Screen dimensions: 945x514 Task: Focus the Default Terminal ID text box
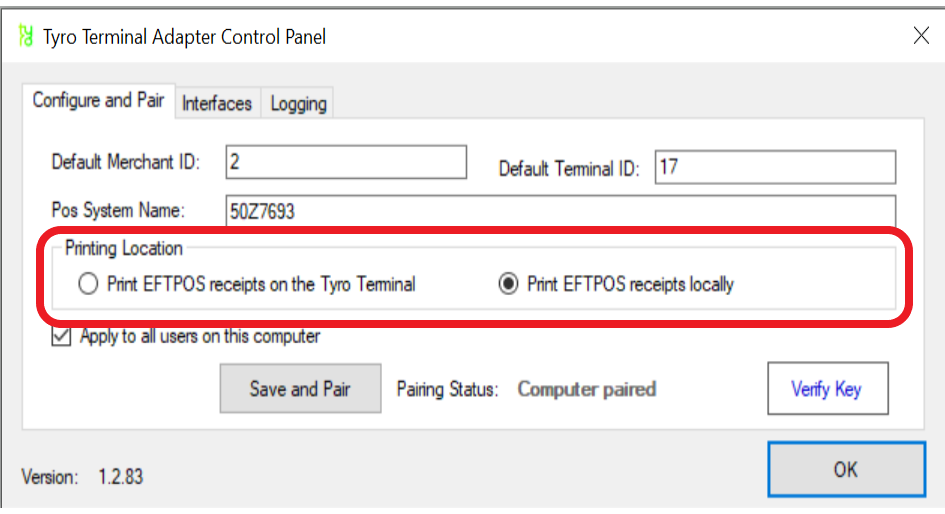[x=775, y=167]
